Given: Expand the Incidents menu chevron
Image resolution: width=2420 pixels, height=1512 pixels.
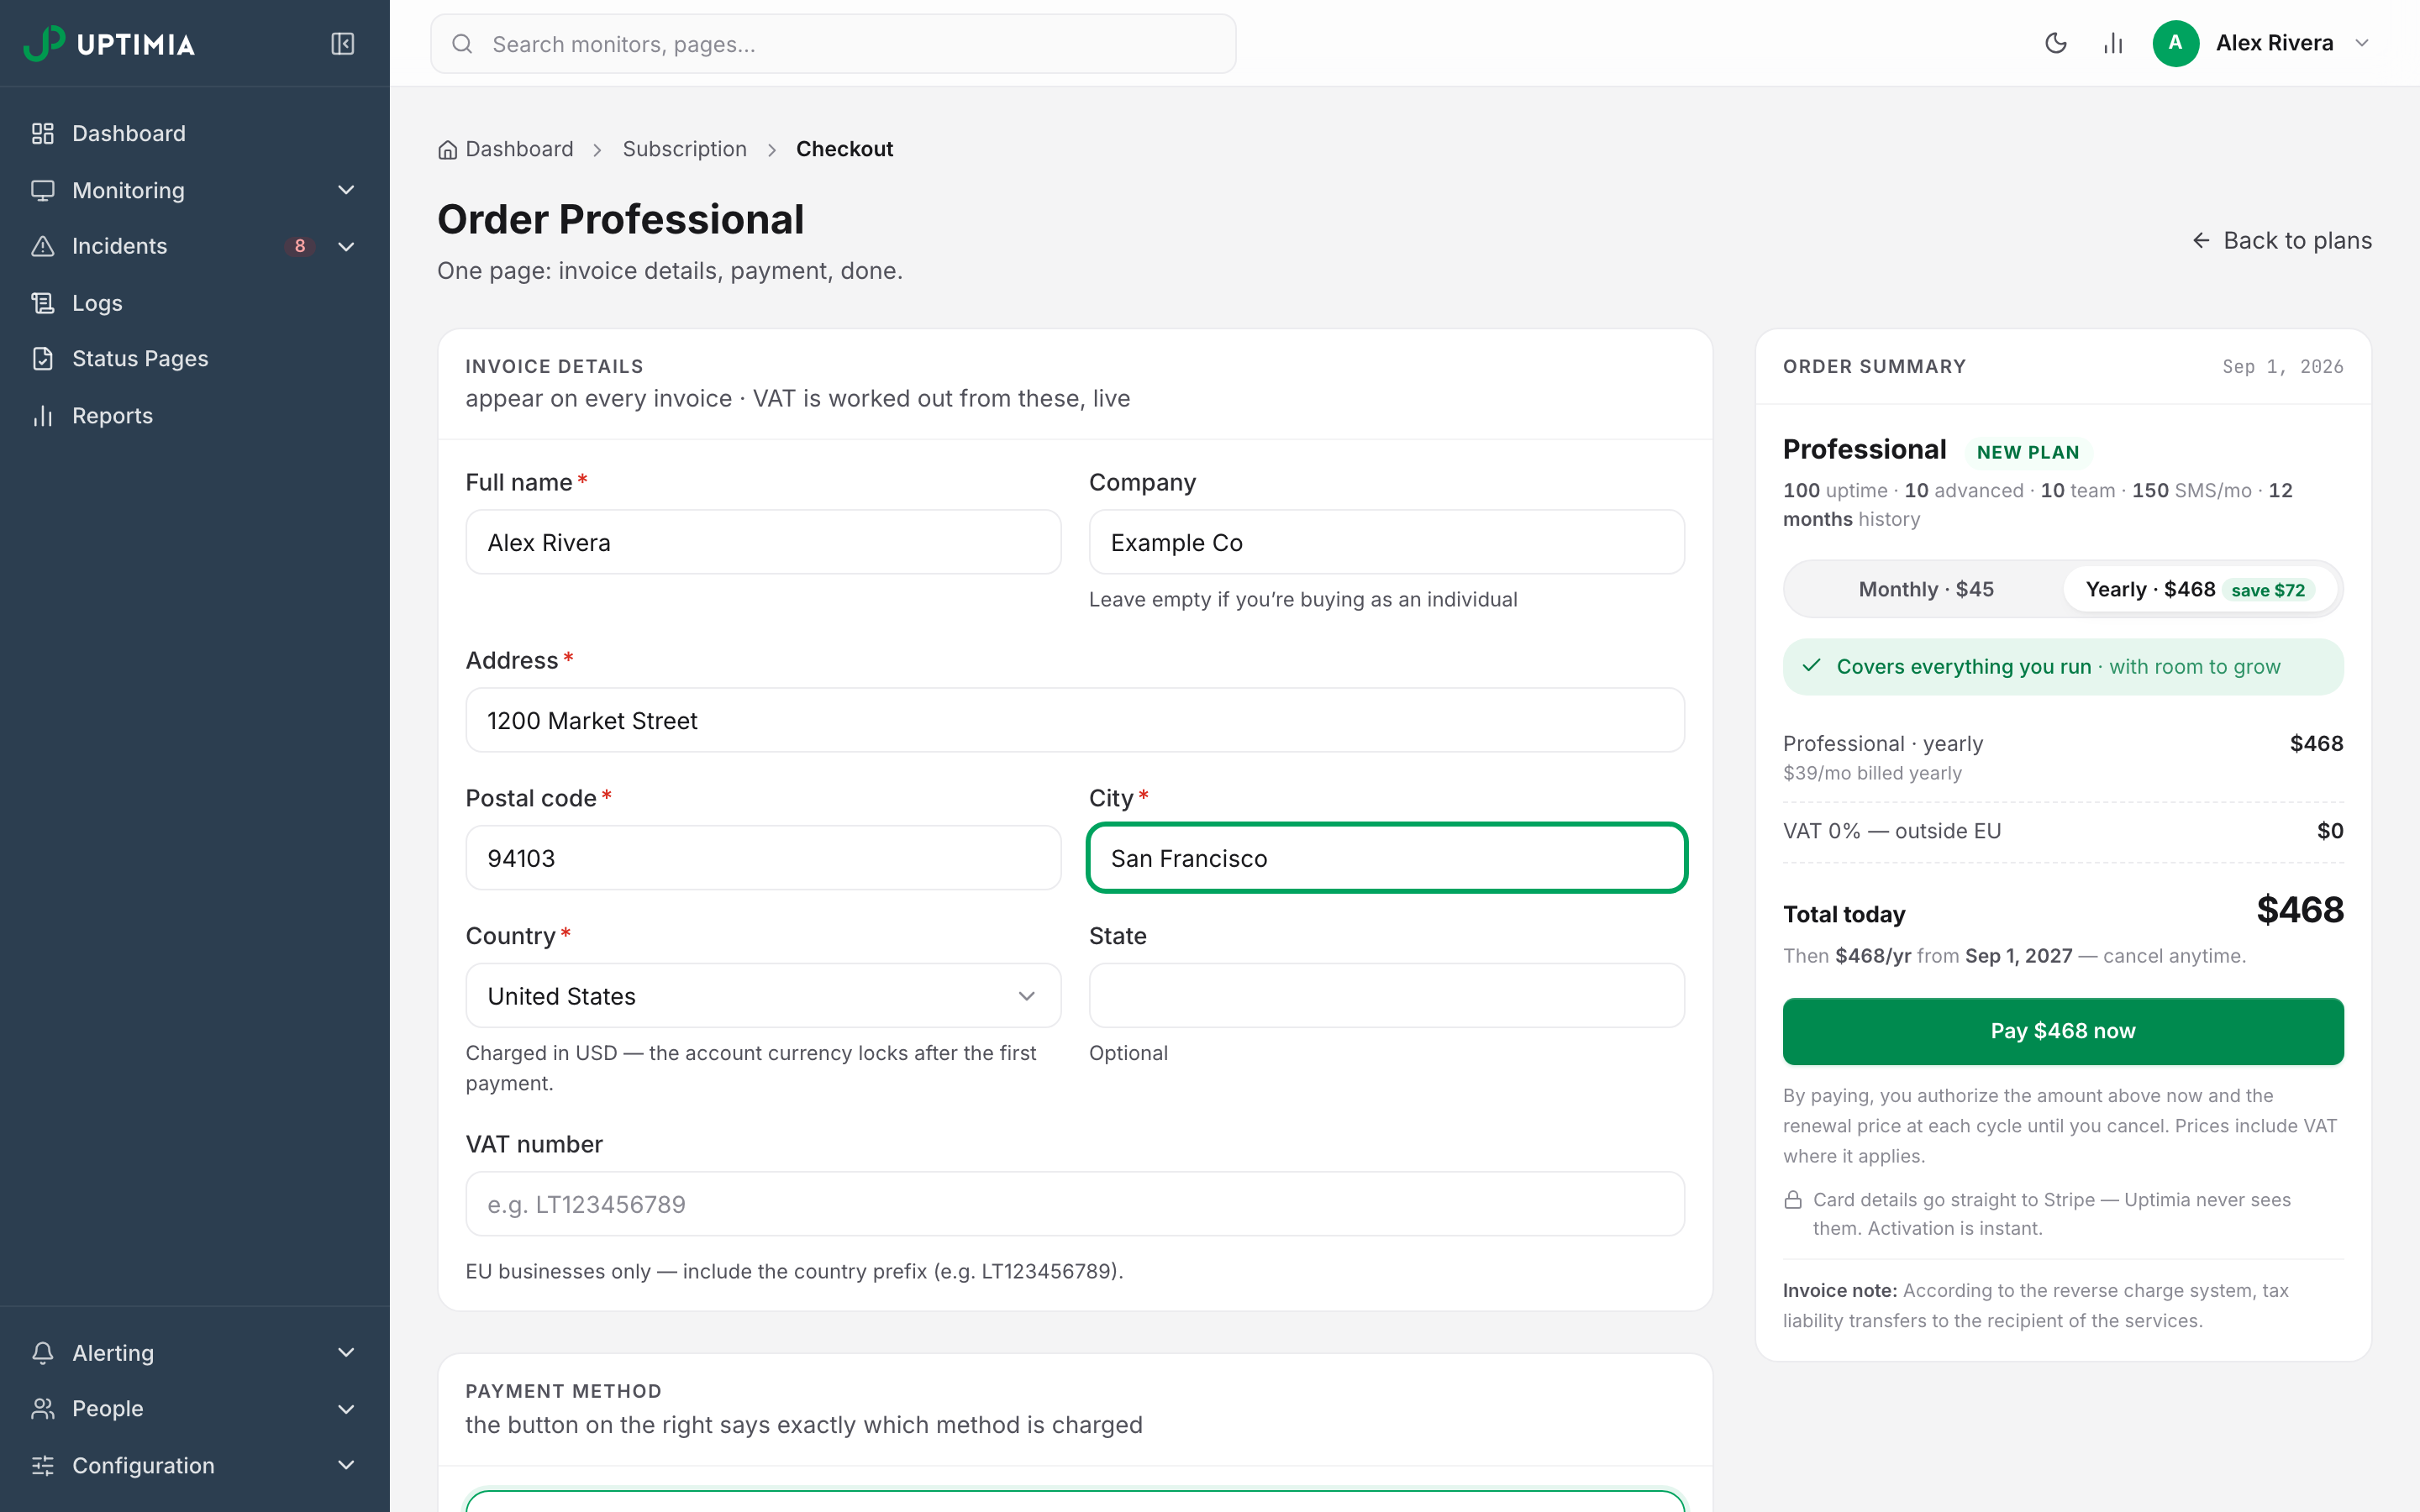Looking at the screenshot, I should click(x=346, y=246).
